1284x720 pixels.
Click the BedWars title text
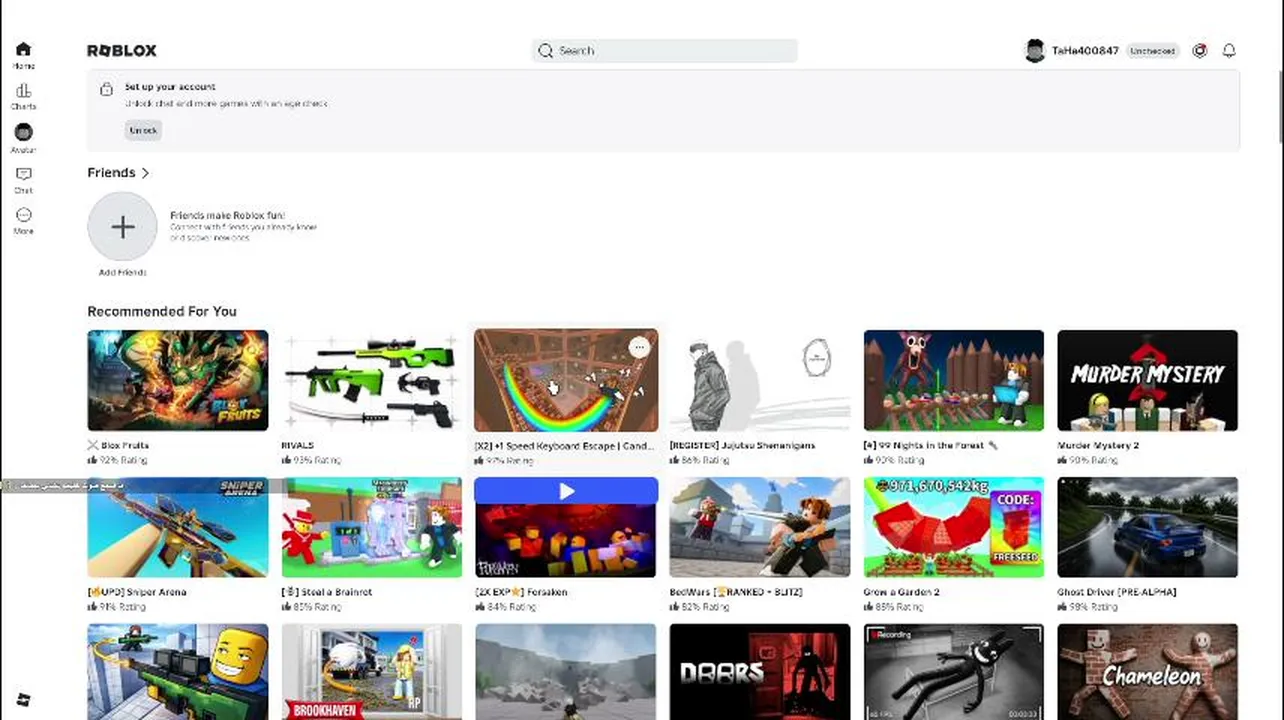(736, 592)
